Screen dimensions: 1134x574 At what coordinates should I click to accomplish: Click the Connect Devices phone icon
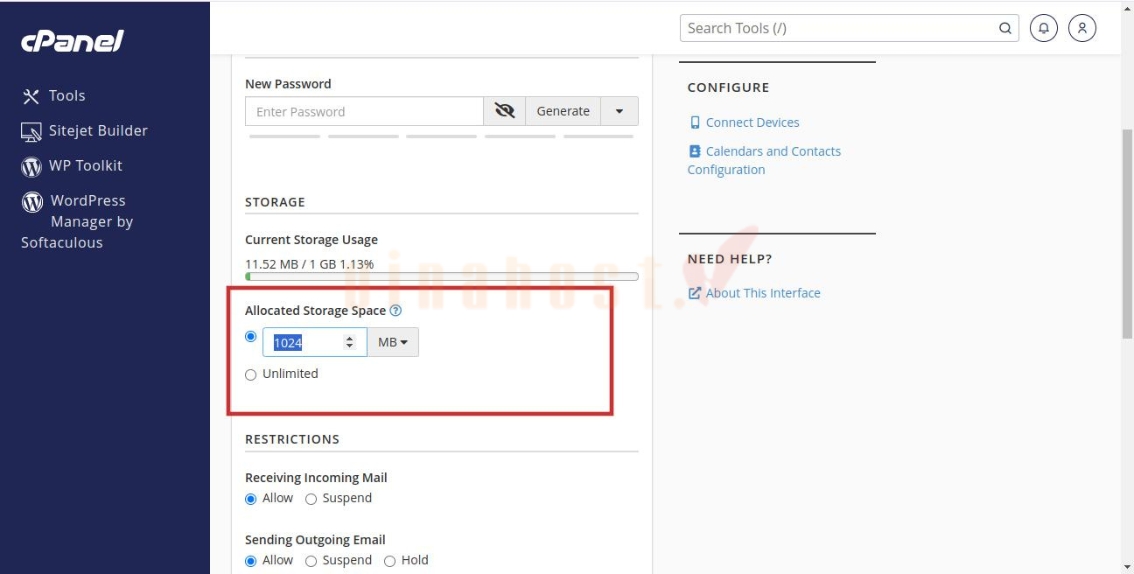coord(695,122)
